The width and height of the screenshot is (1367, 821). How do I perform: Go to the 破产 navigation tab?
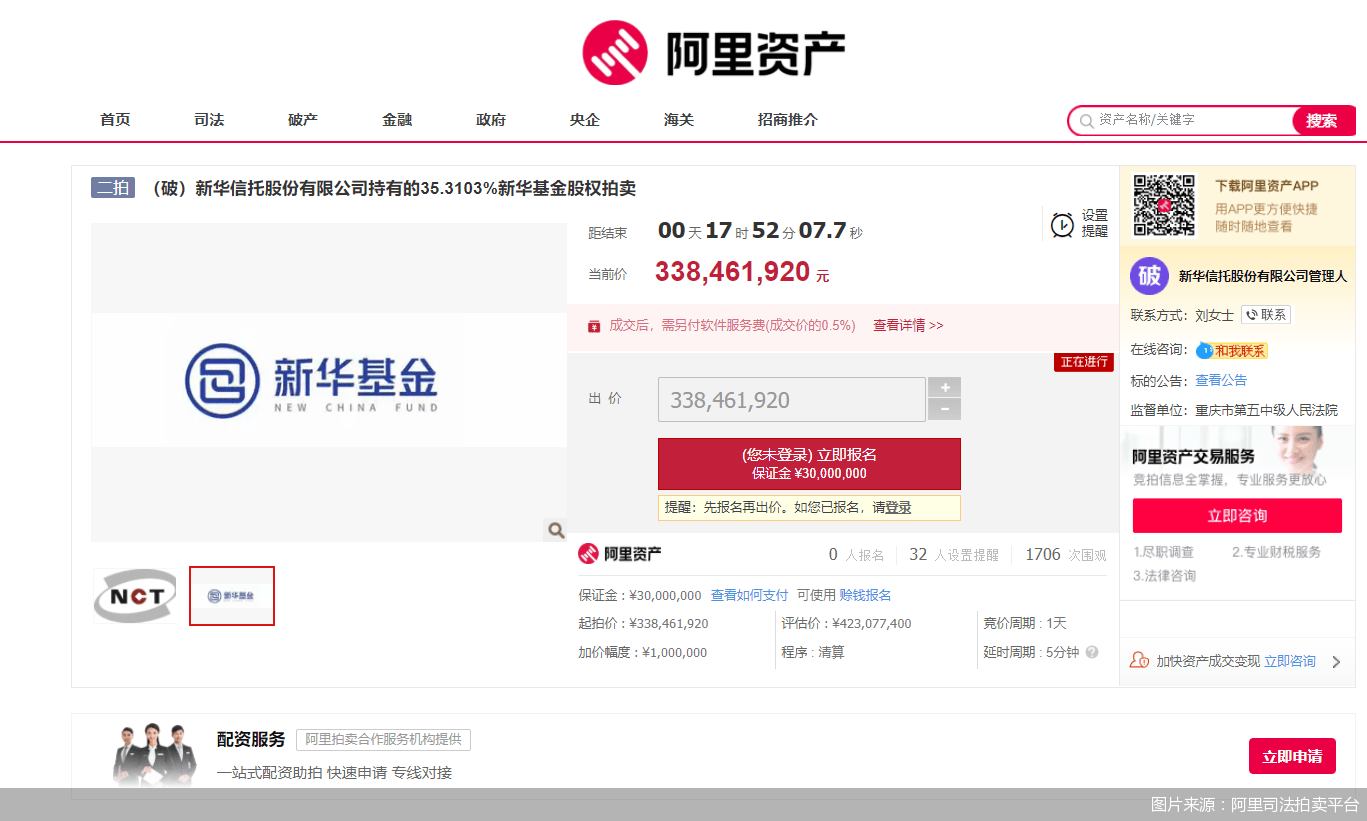(303, 120)
